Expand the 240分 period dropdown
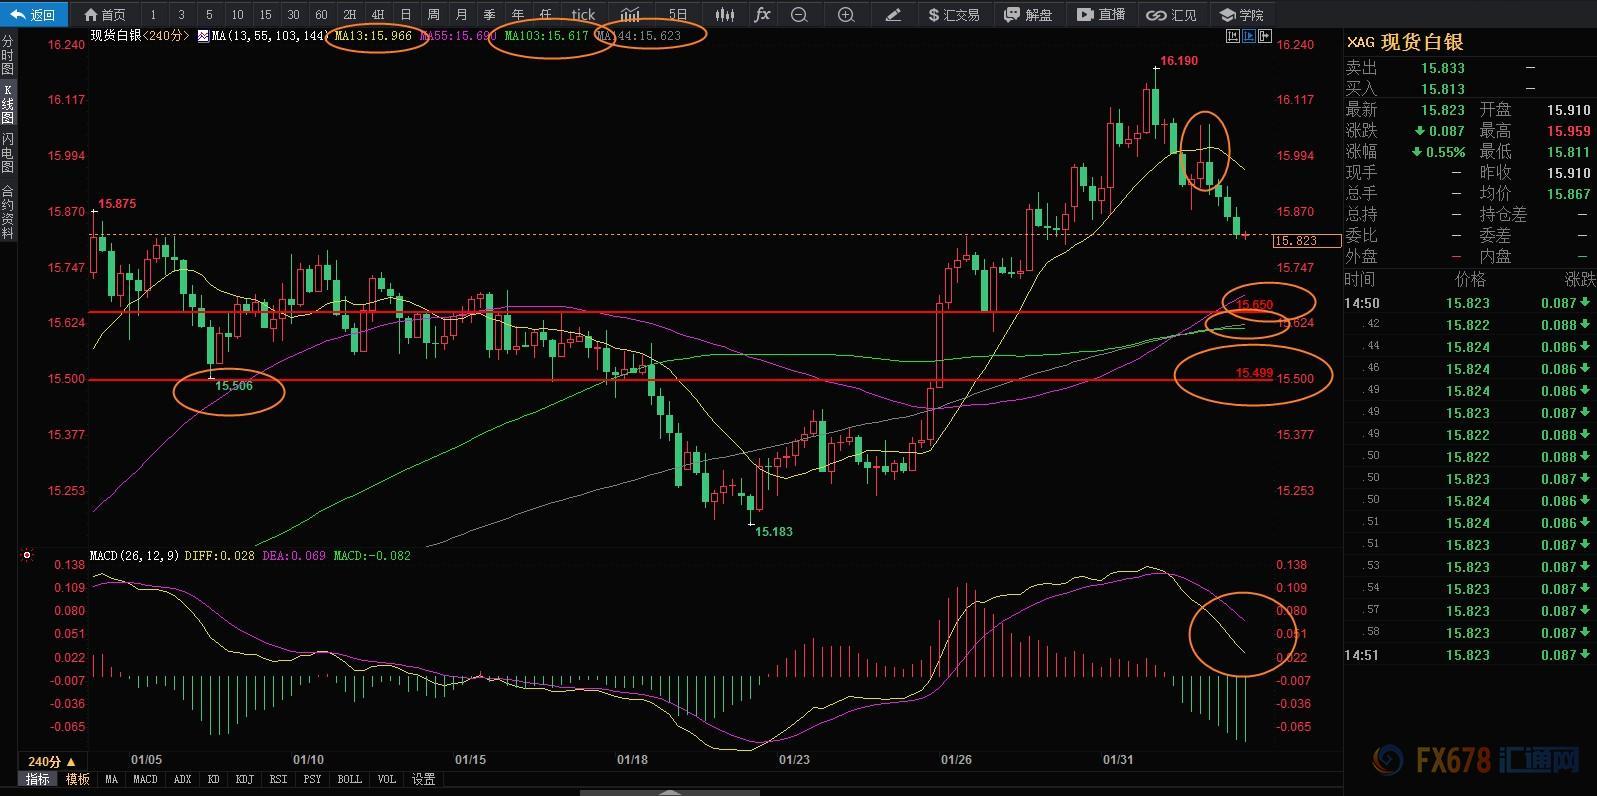Viewport: 1597px width, 796px height. [52, 761]
